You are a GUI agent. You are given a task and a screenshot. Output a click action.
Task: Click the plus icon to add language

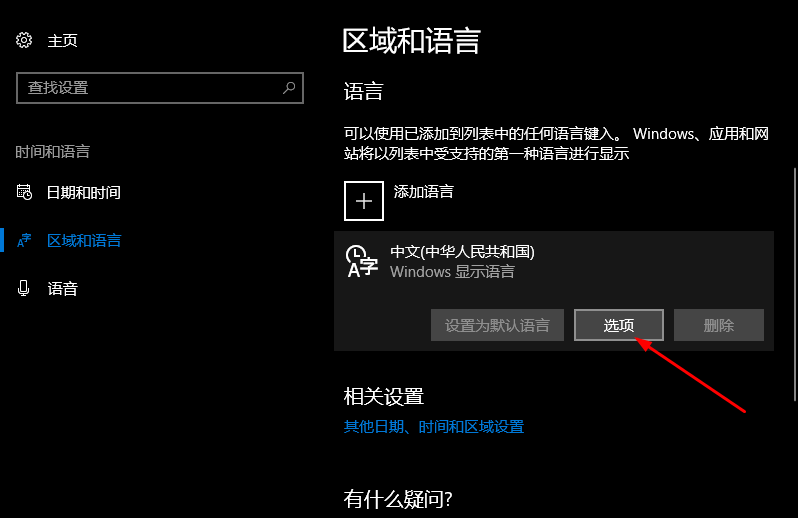[x=364, y=201]
